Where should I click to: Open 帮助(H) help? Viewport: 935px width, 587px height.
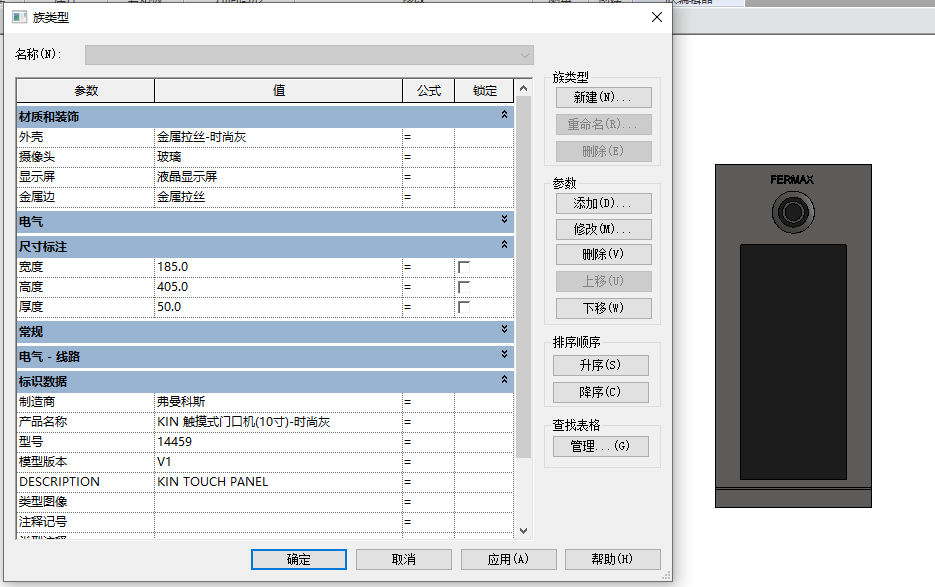pos(612,560)
